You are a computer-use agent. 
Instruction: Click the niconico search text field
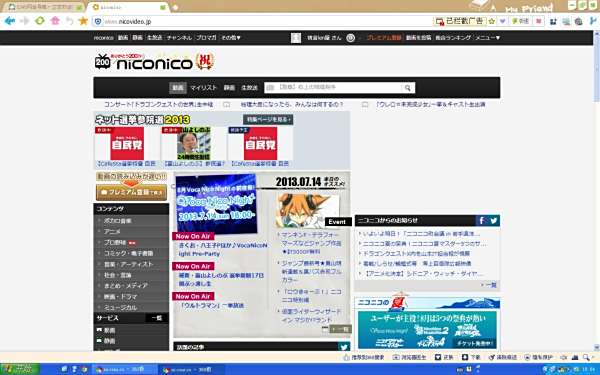click(333, 88)
